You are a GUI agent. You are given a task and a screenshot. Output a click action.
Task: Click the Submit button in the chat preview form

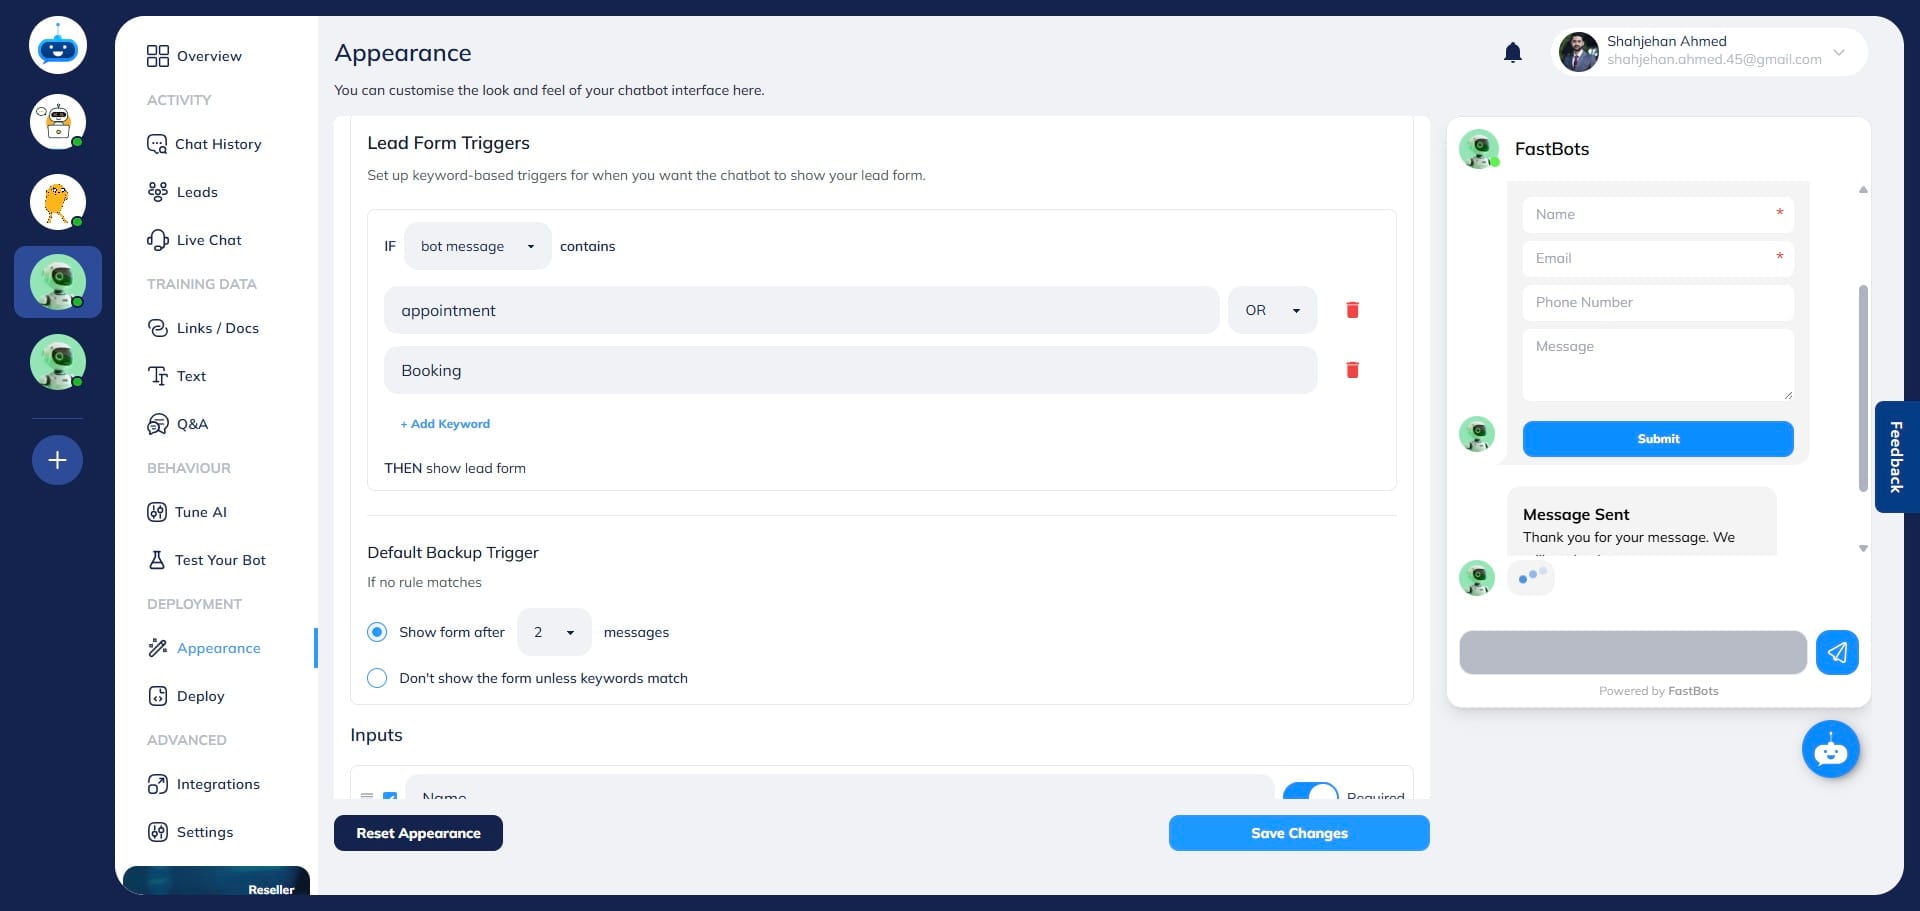pyautogui.click(x=1657, y=439)
